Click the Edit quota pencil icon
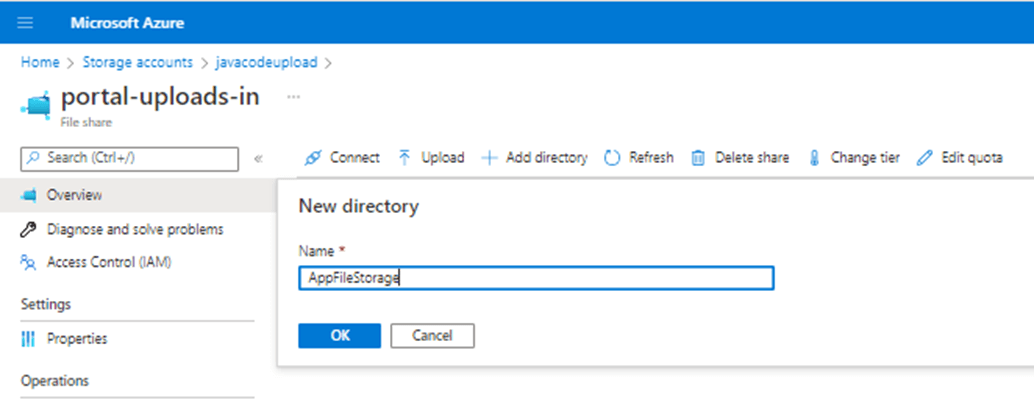Image resolution: width=1034 pixels, height=403 pixels. click(x=925, y=158)
